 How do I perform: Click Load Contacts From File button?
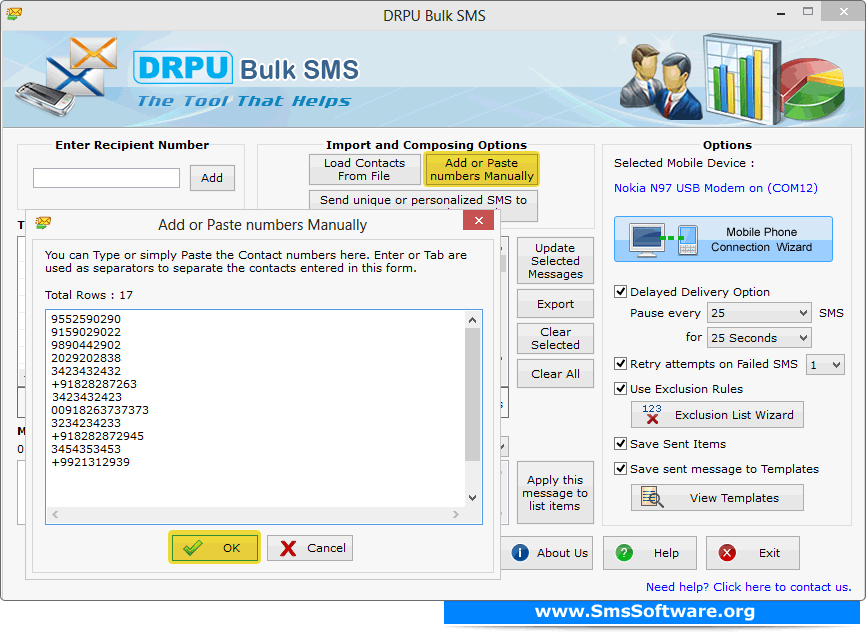click(x=365, y=170)
